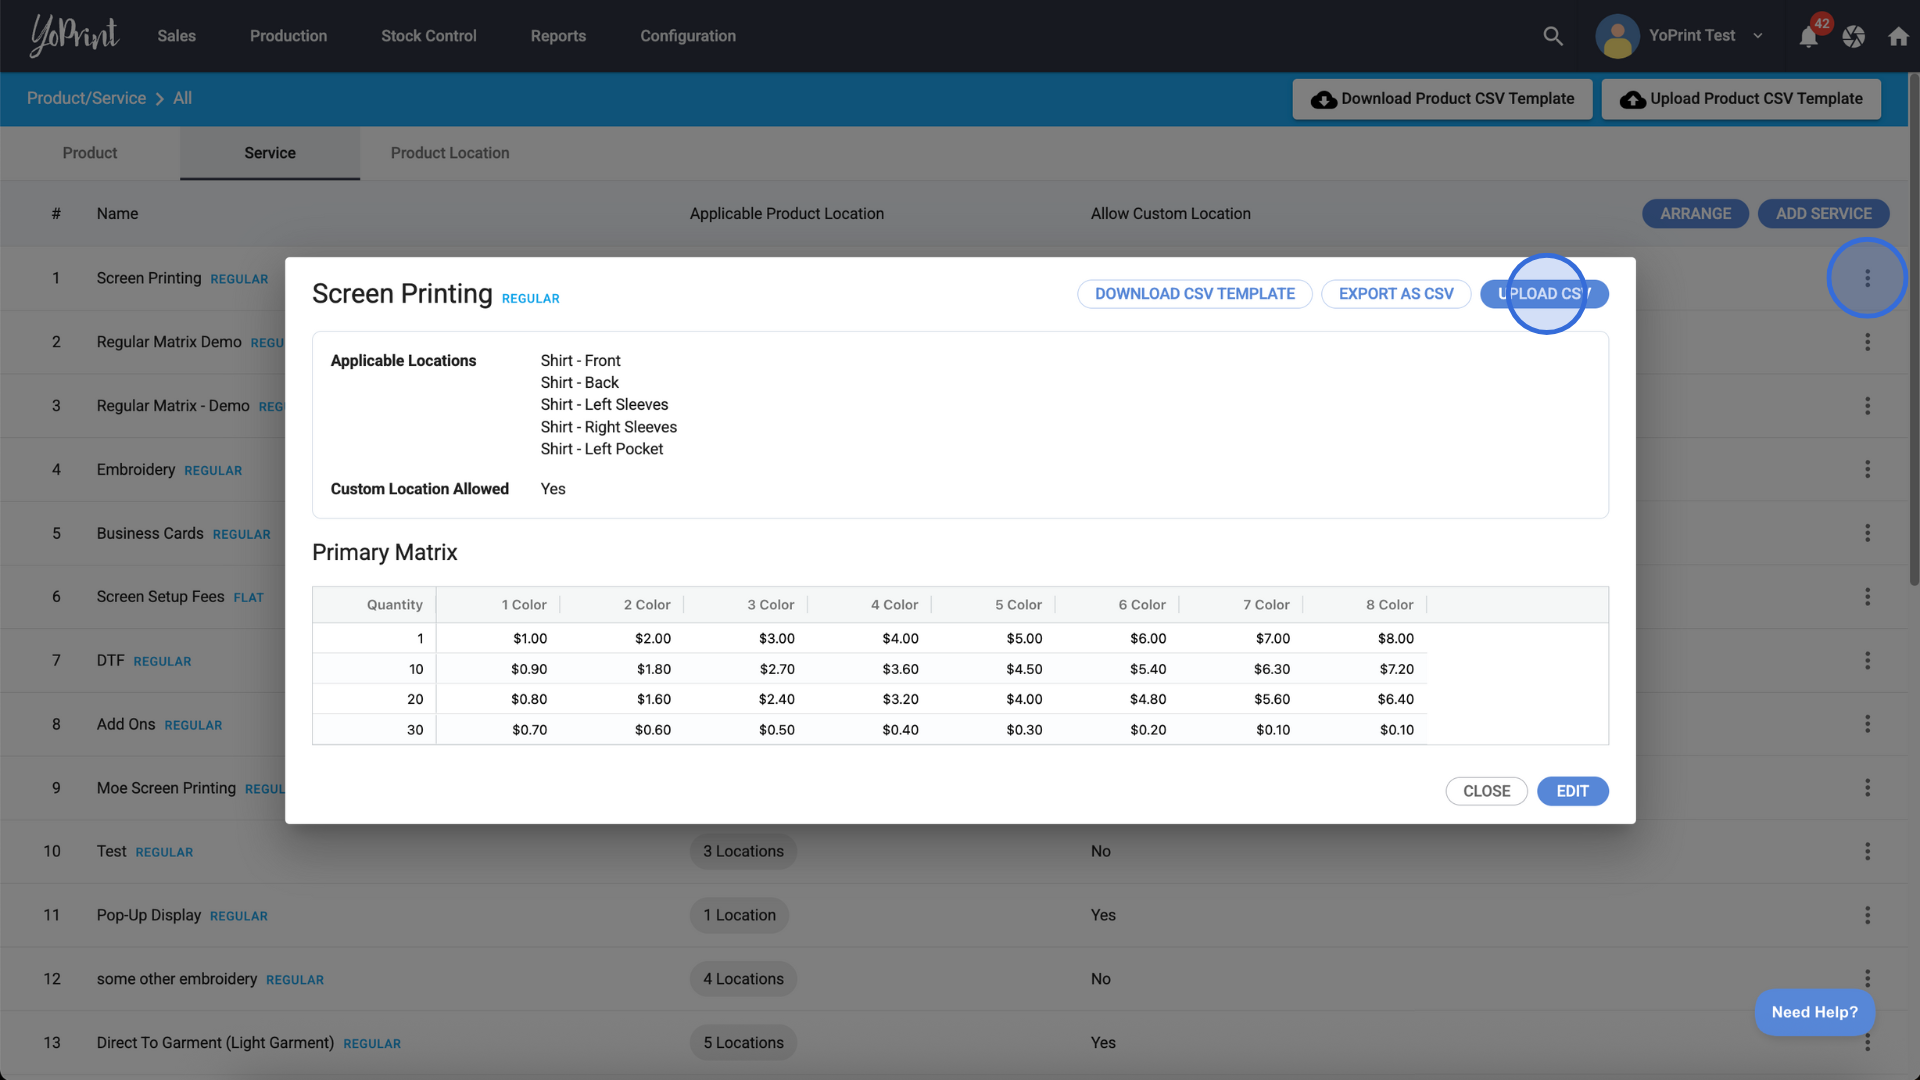Click the Name column header
Screen dimensions: 1920x1080
(117, 214)
